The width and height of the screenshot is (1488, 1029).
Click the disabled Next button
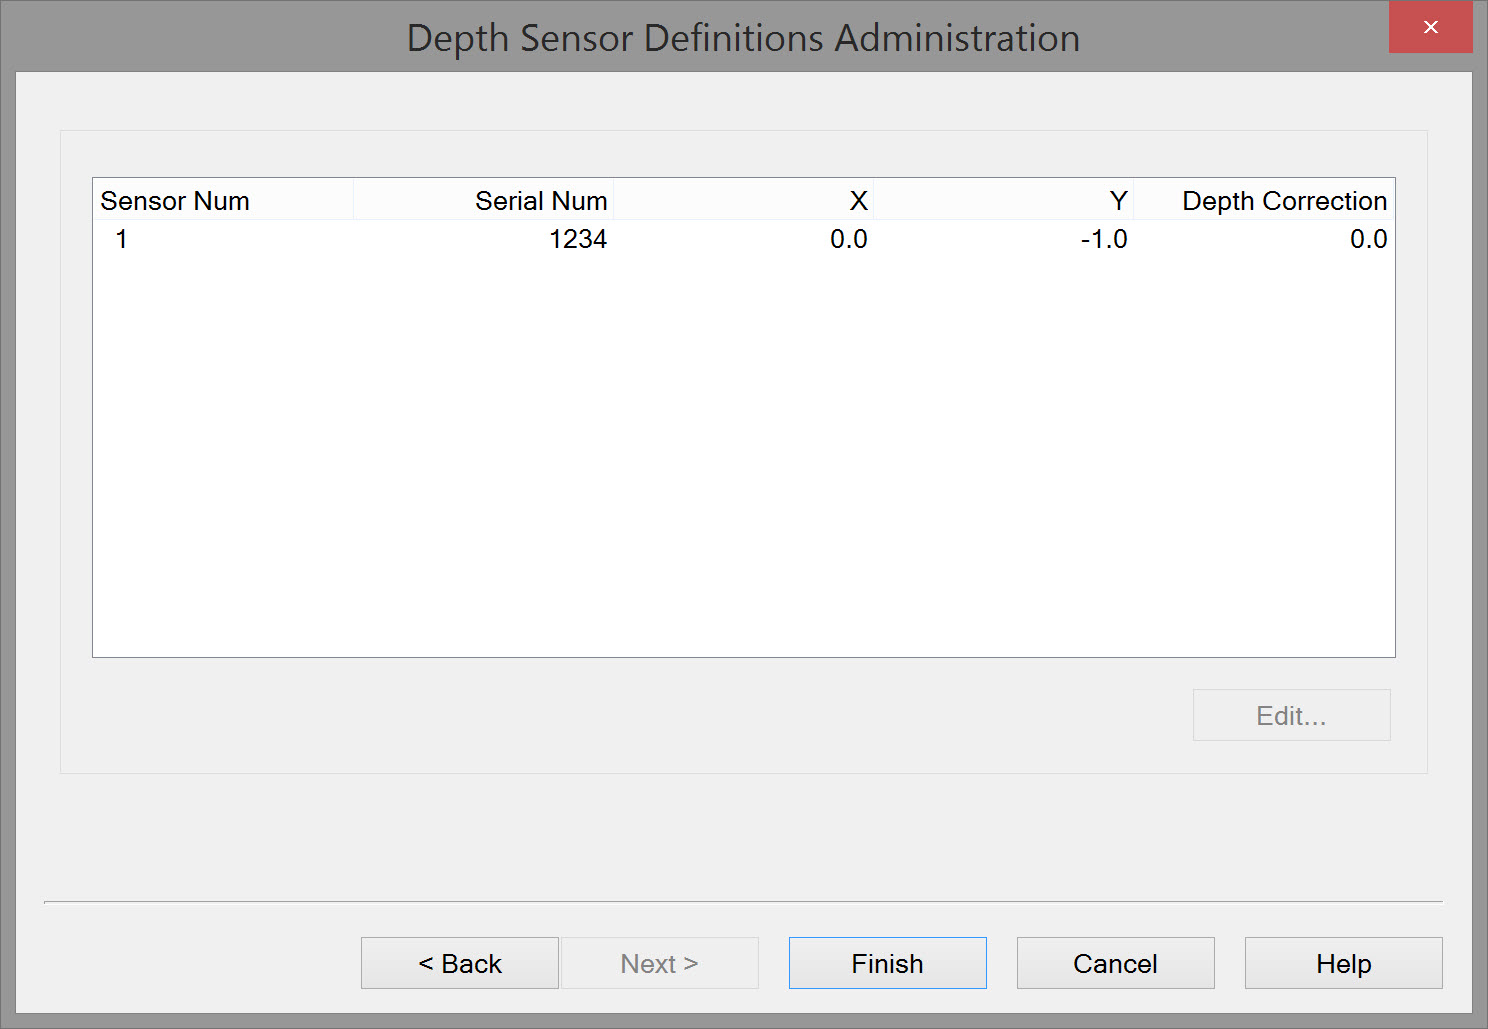(x=659, y=963)
